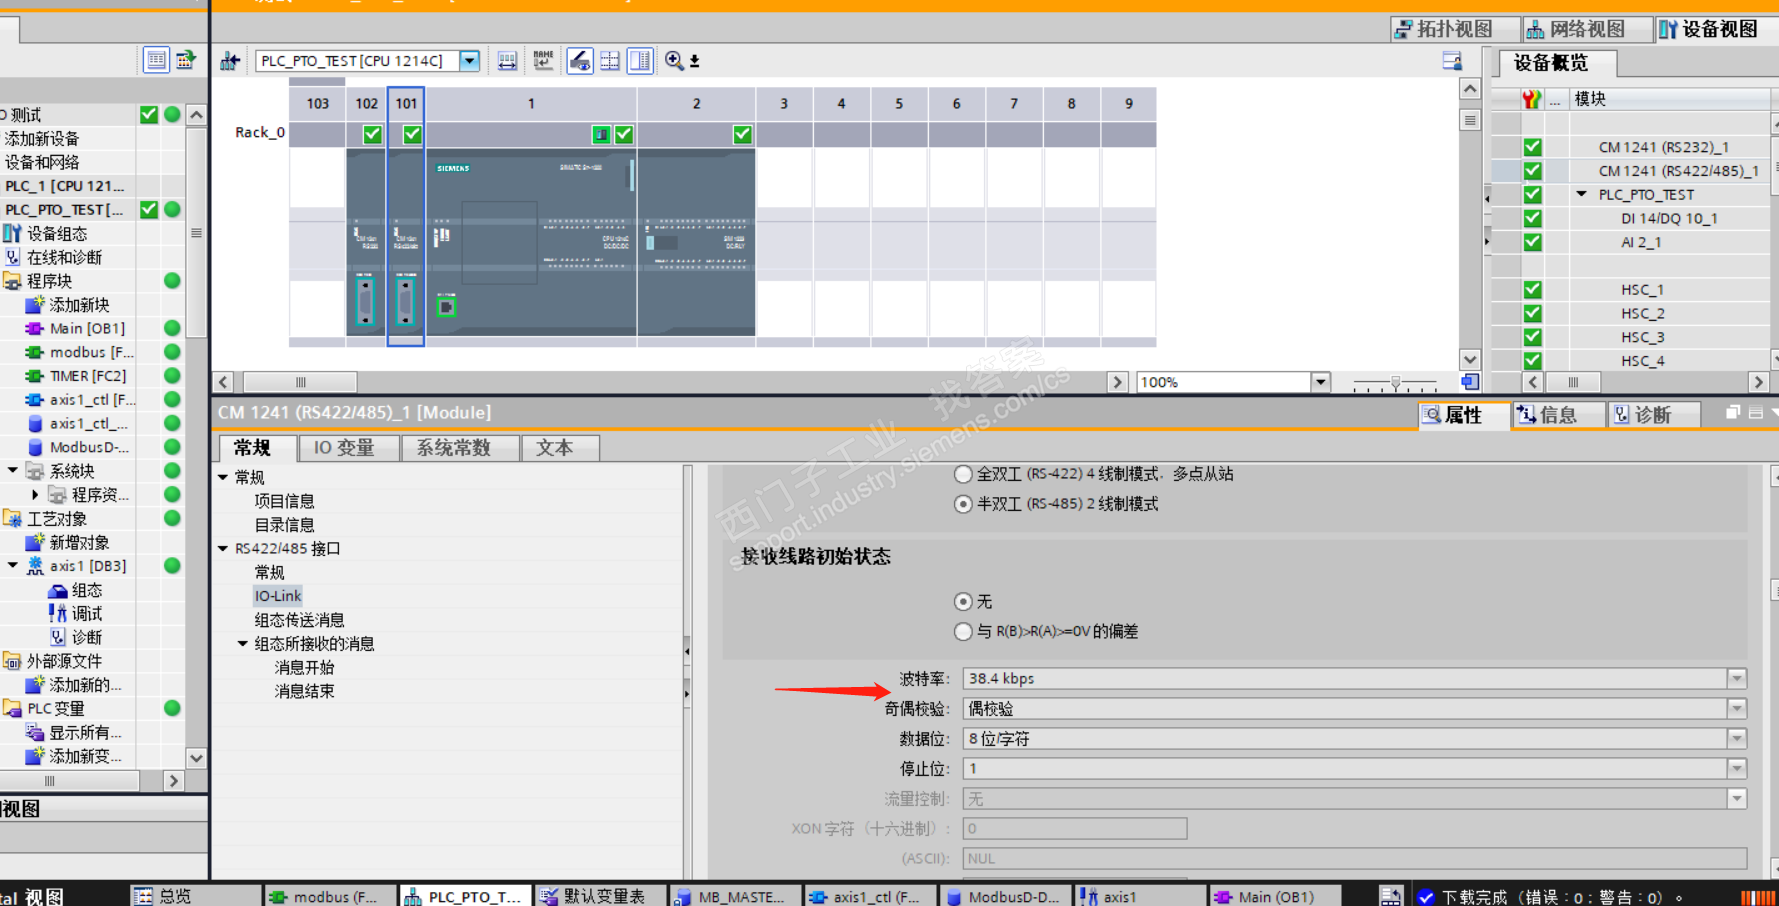This screenshot has width=1779, height=906.
Task: Click the device view horizontal scrollbar thumb
Action: (x=300, y=382)
